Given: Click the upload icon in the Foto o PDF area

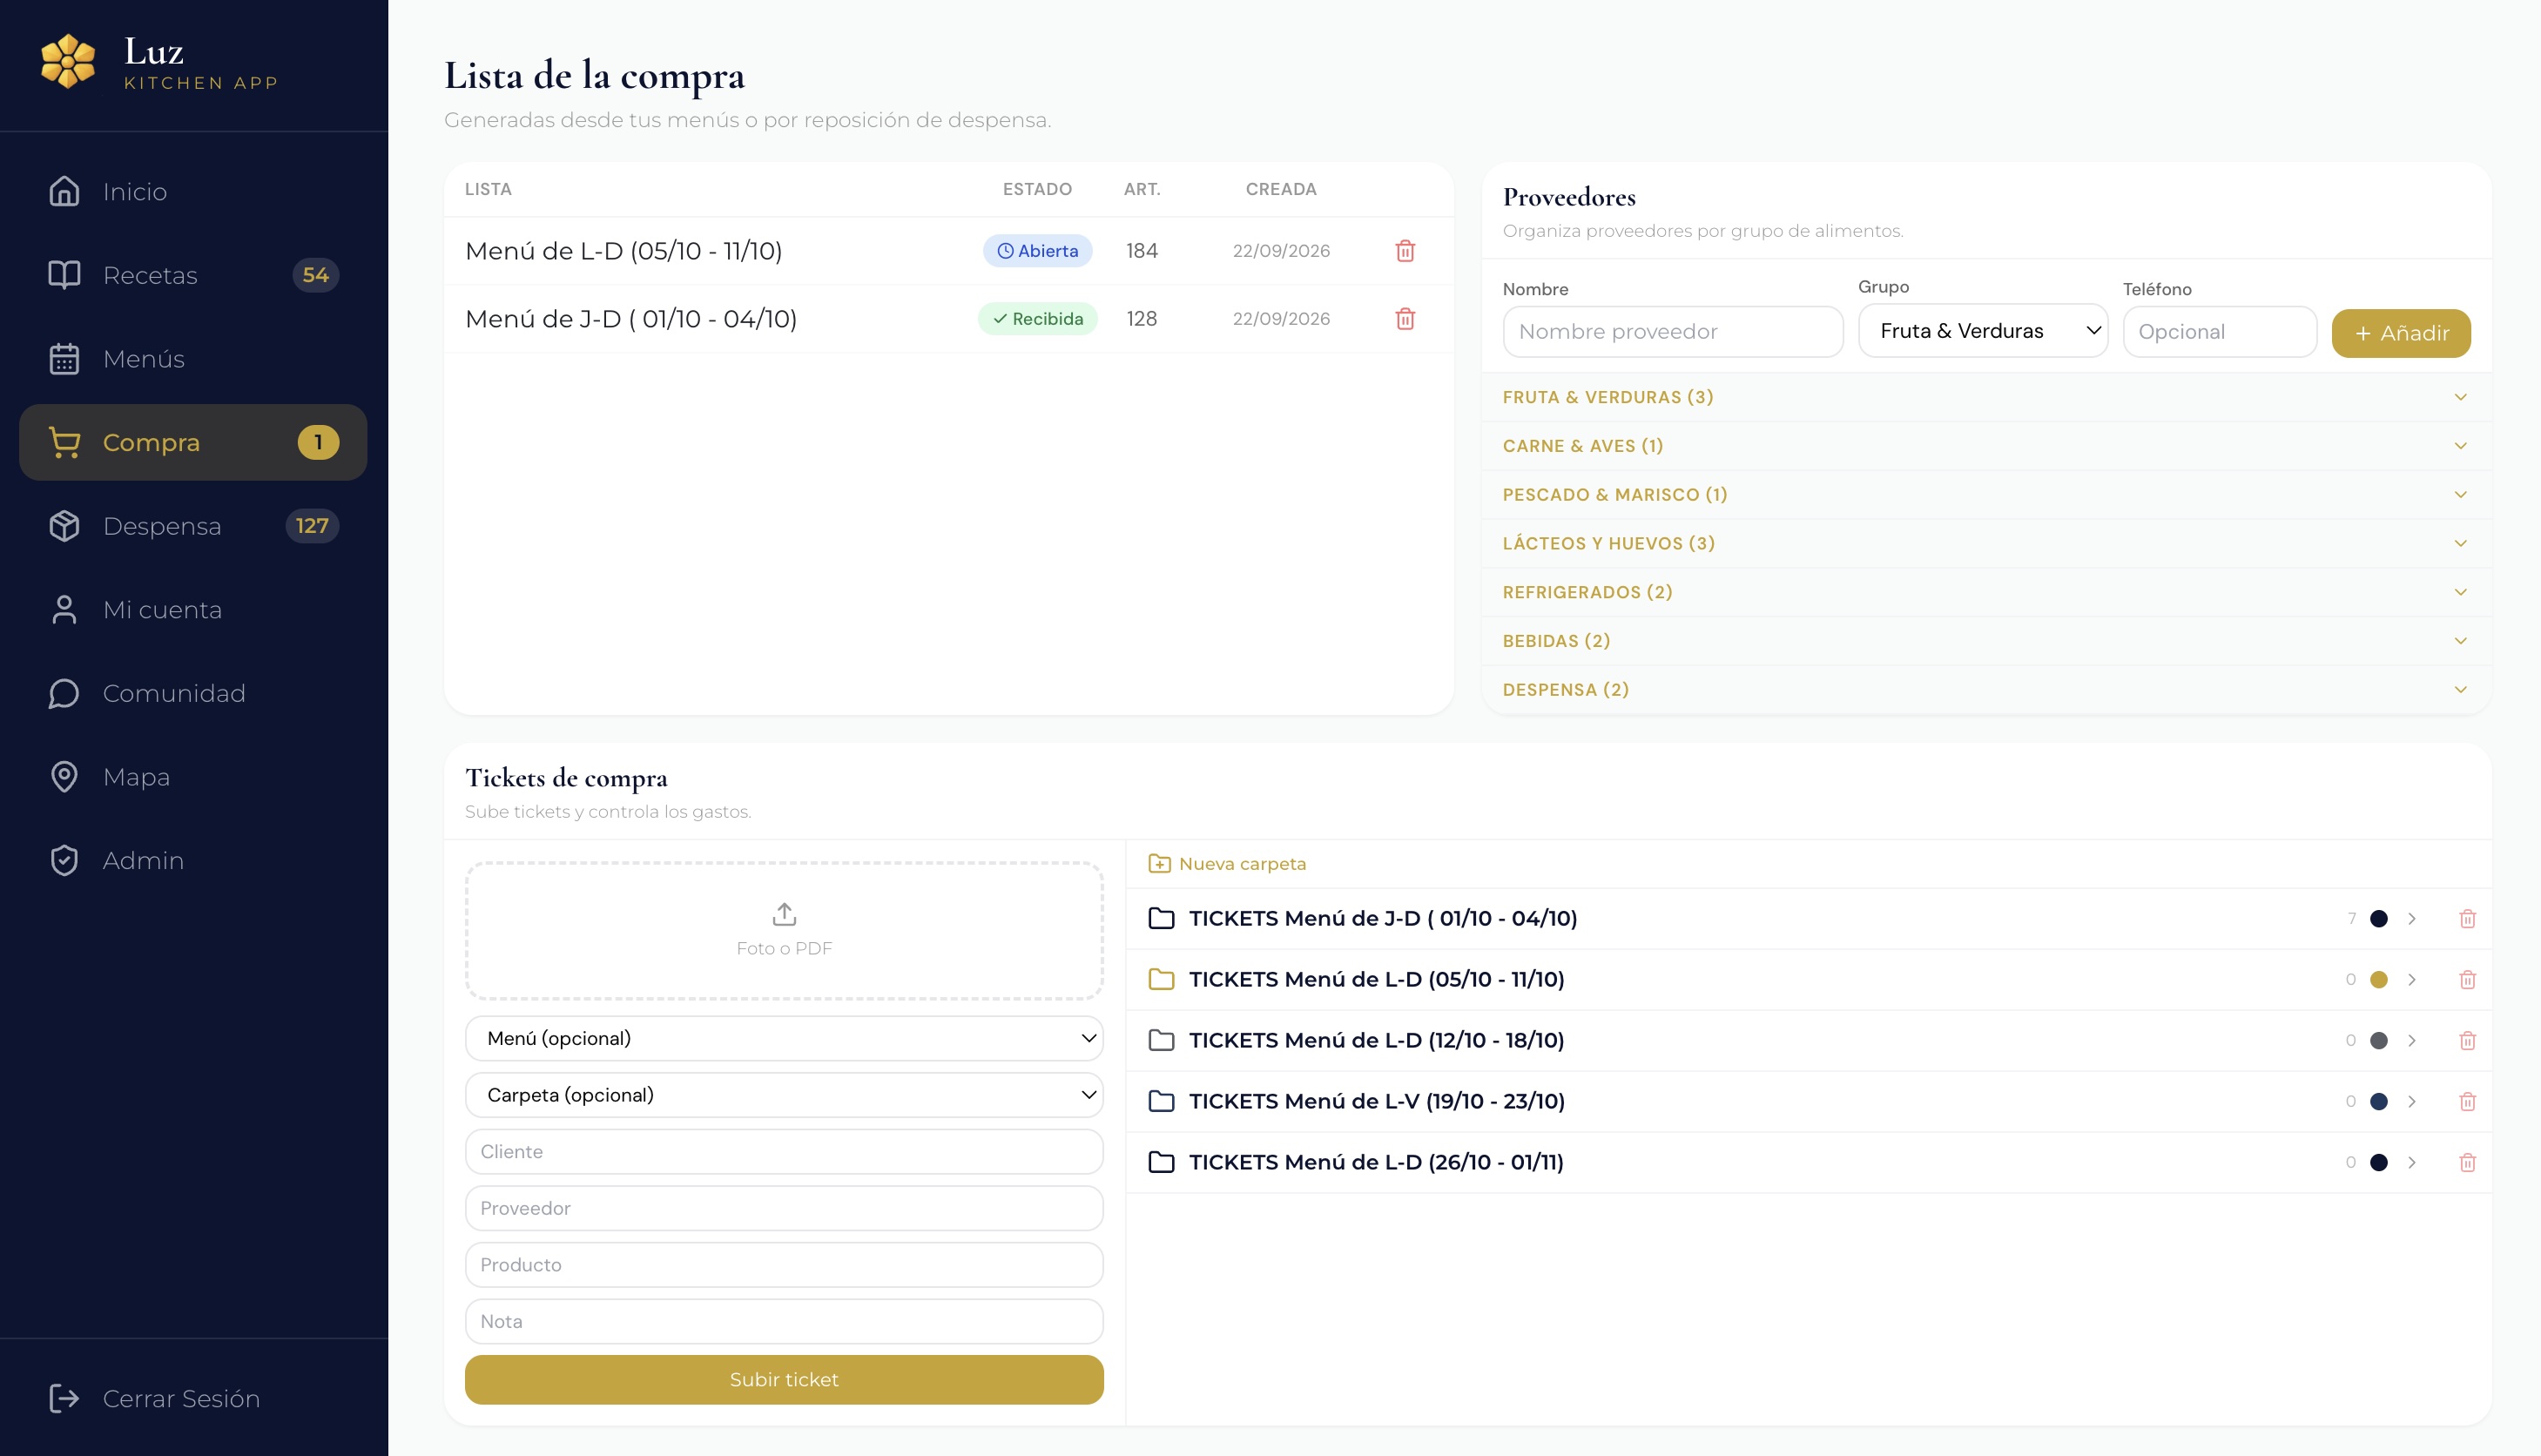Looking at the screenshot, I should pyautogui.click(x=784, y=914).
